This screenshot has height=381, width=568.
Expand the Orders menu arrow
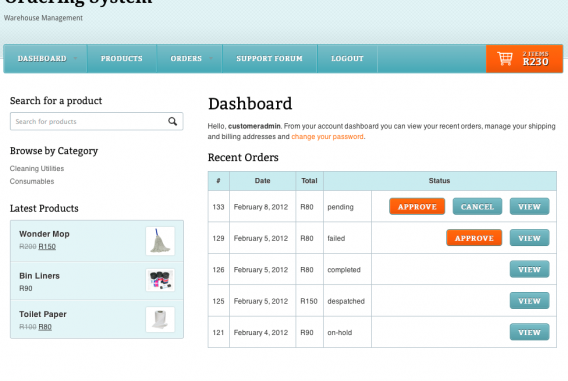[211, 58]
